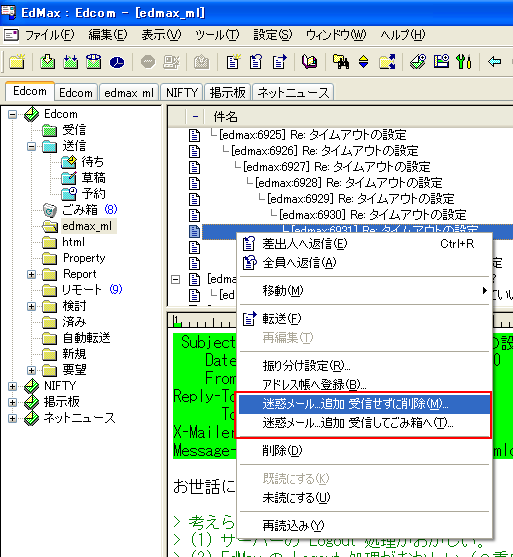Viewport: 513px width, 557px height.
Task: Open the ツール(T) menu
Action: click(217, 35)
